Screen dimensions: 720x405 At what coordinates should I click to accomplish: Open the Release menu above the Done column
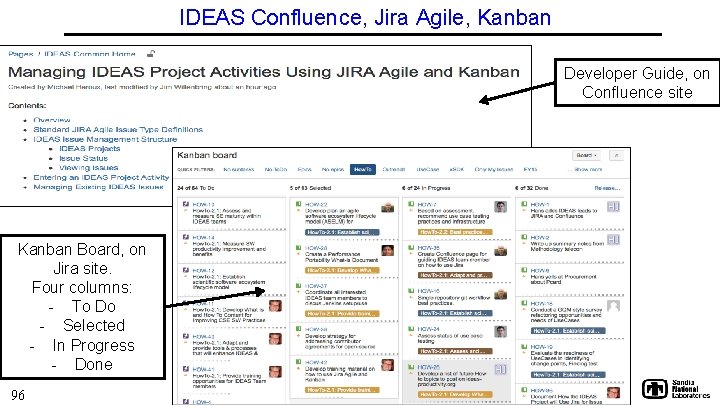pos(607,188)
